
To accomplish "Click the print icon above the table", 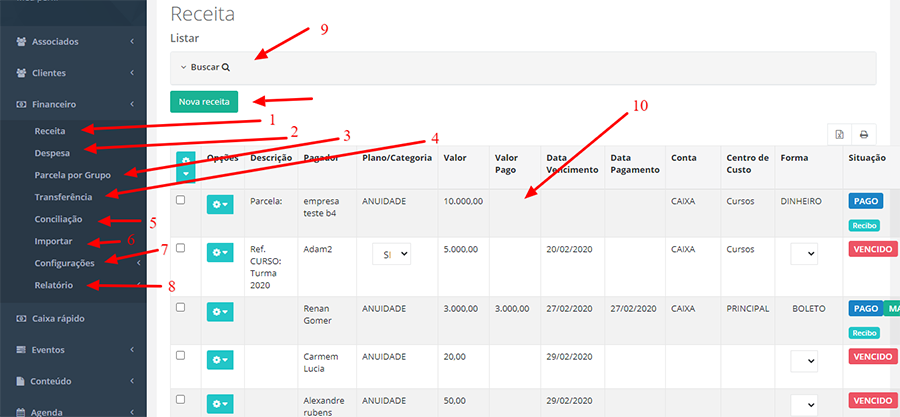I will 863,134.
